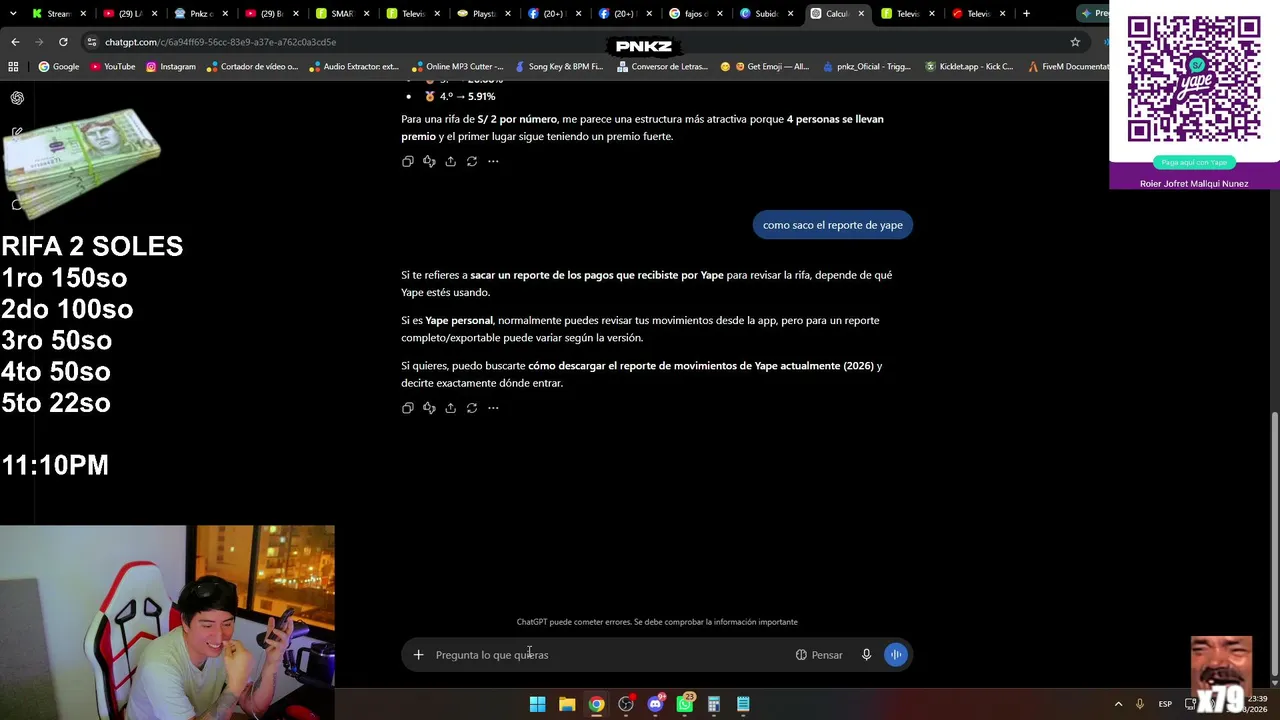View site information for chatgpt.com
Screen dimensions: 1280x720
(92, 42)
